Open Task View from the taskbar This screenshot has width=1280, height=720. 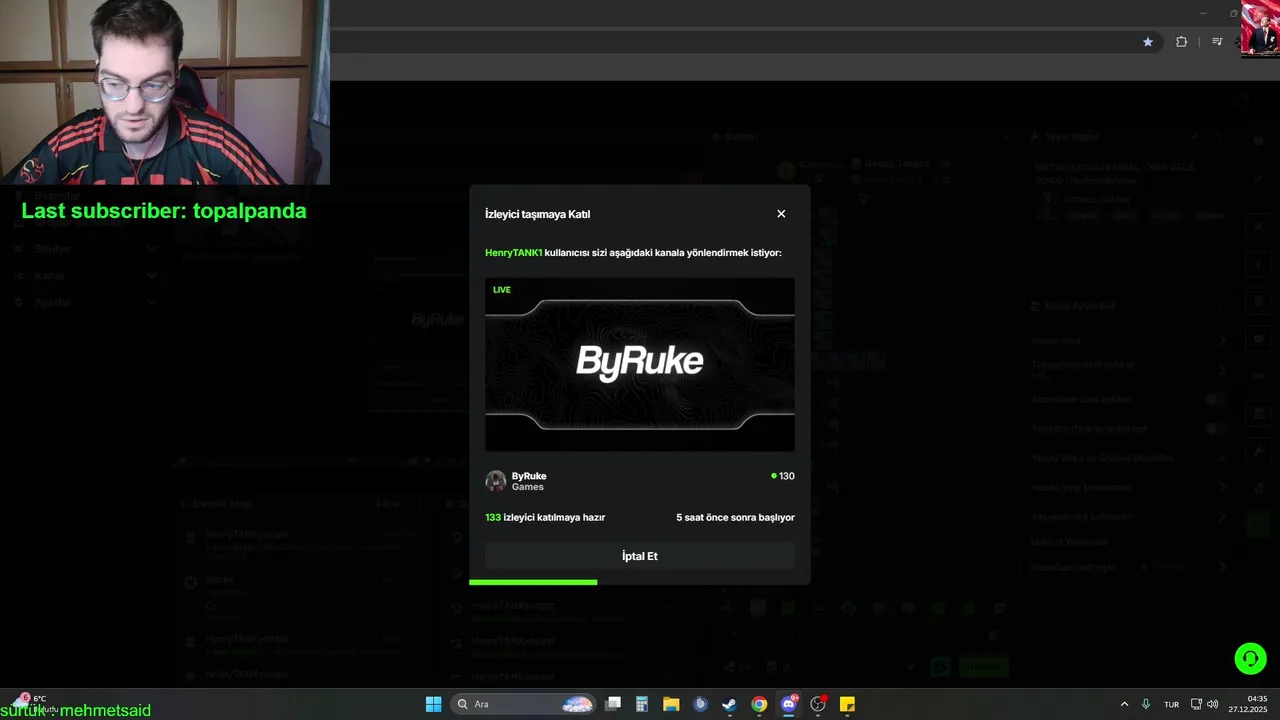point(613,704)
